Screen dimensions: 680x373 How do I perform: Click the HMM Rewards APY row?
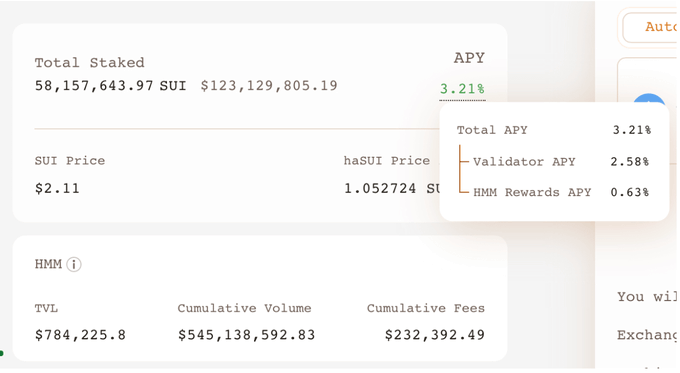[x=561, y=192]
